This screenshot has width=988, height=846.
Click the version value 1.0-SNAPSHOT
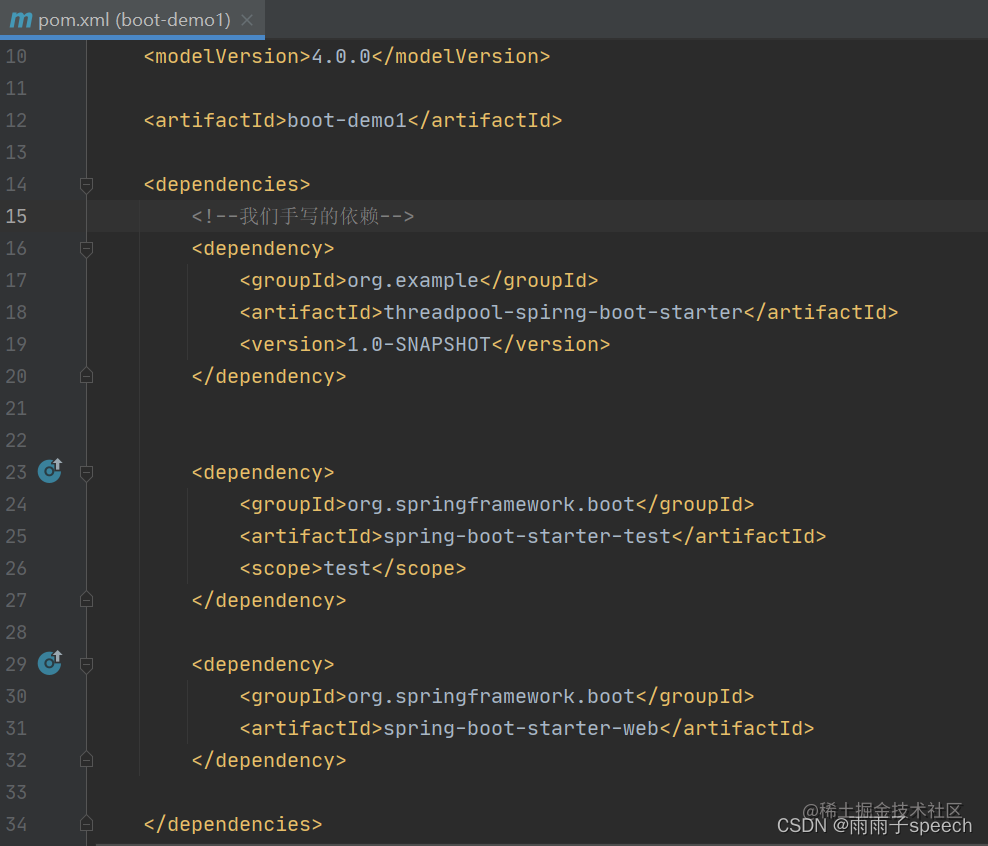click(x=419, y=345)
